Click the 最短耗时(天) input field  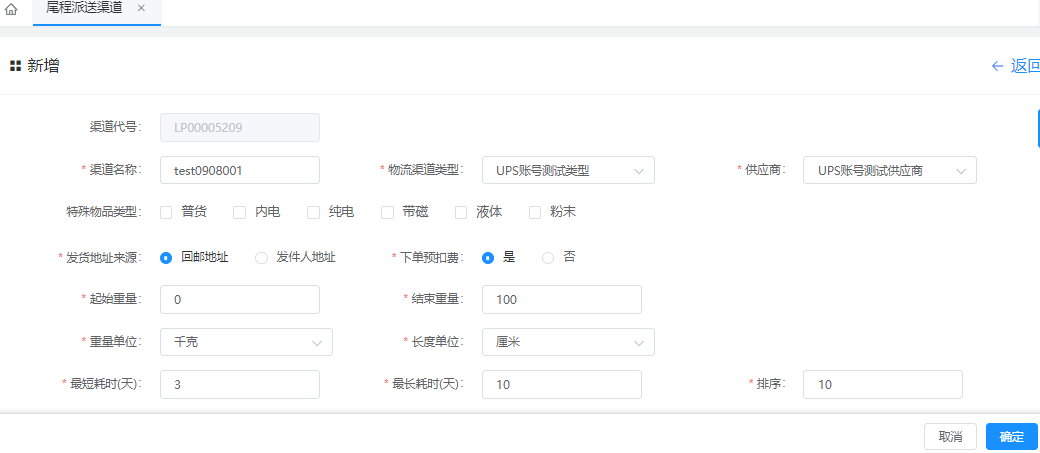pos(240,384)
